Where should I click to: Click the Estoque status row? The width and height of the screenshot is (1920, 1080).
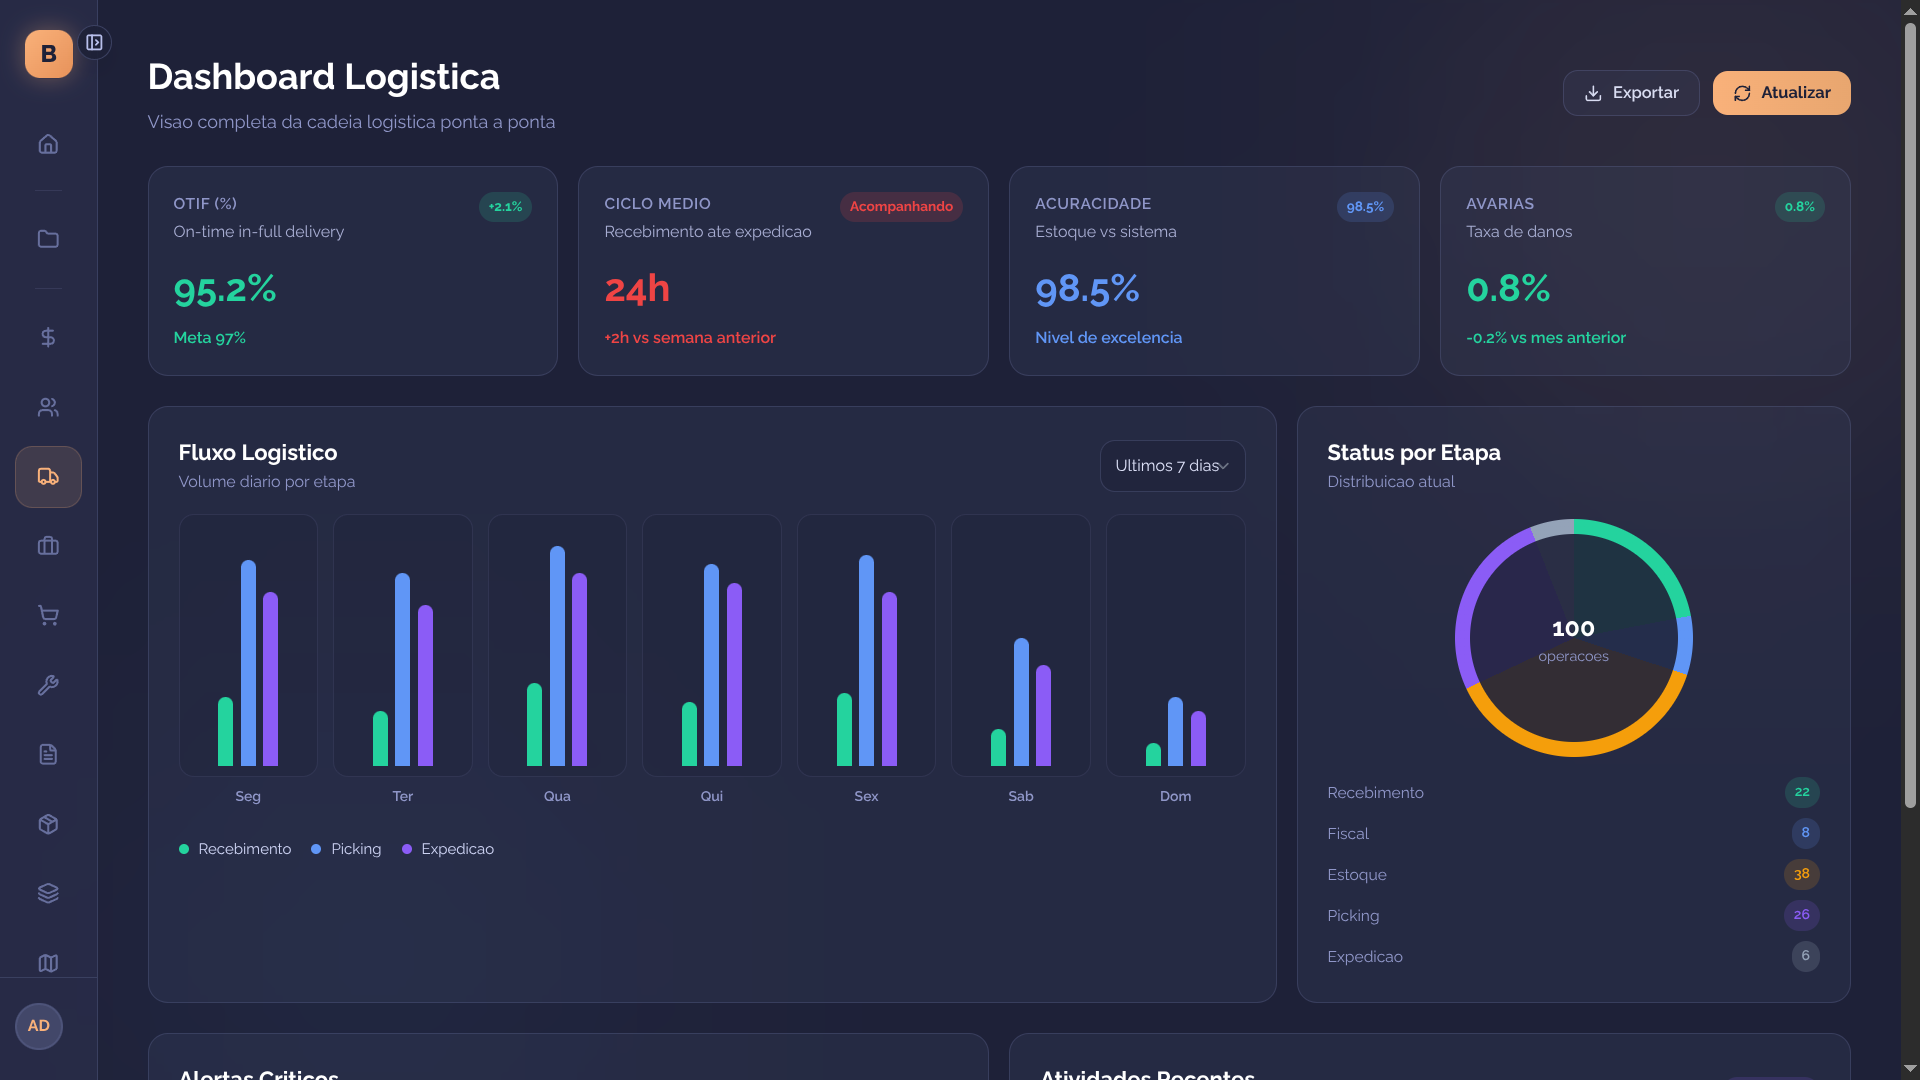(x=1573, y=875)
